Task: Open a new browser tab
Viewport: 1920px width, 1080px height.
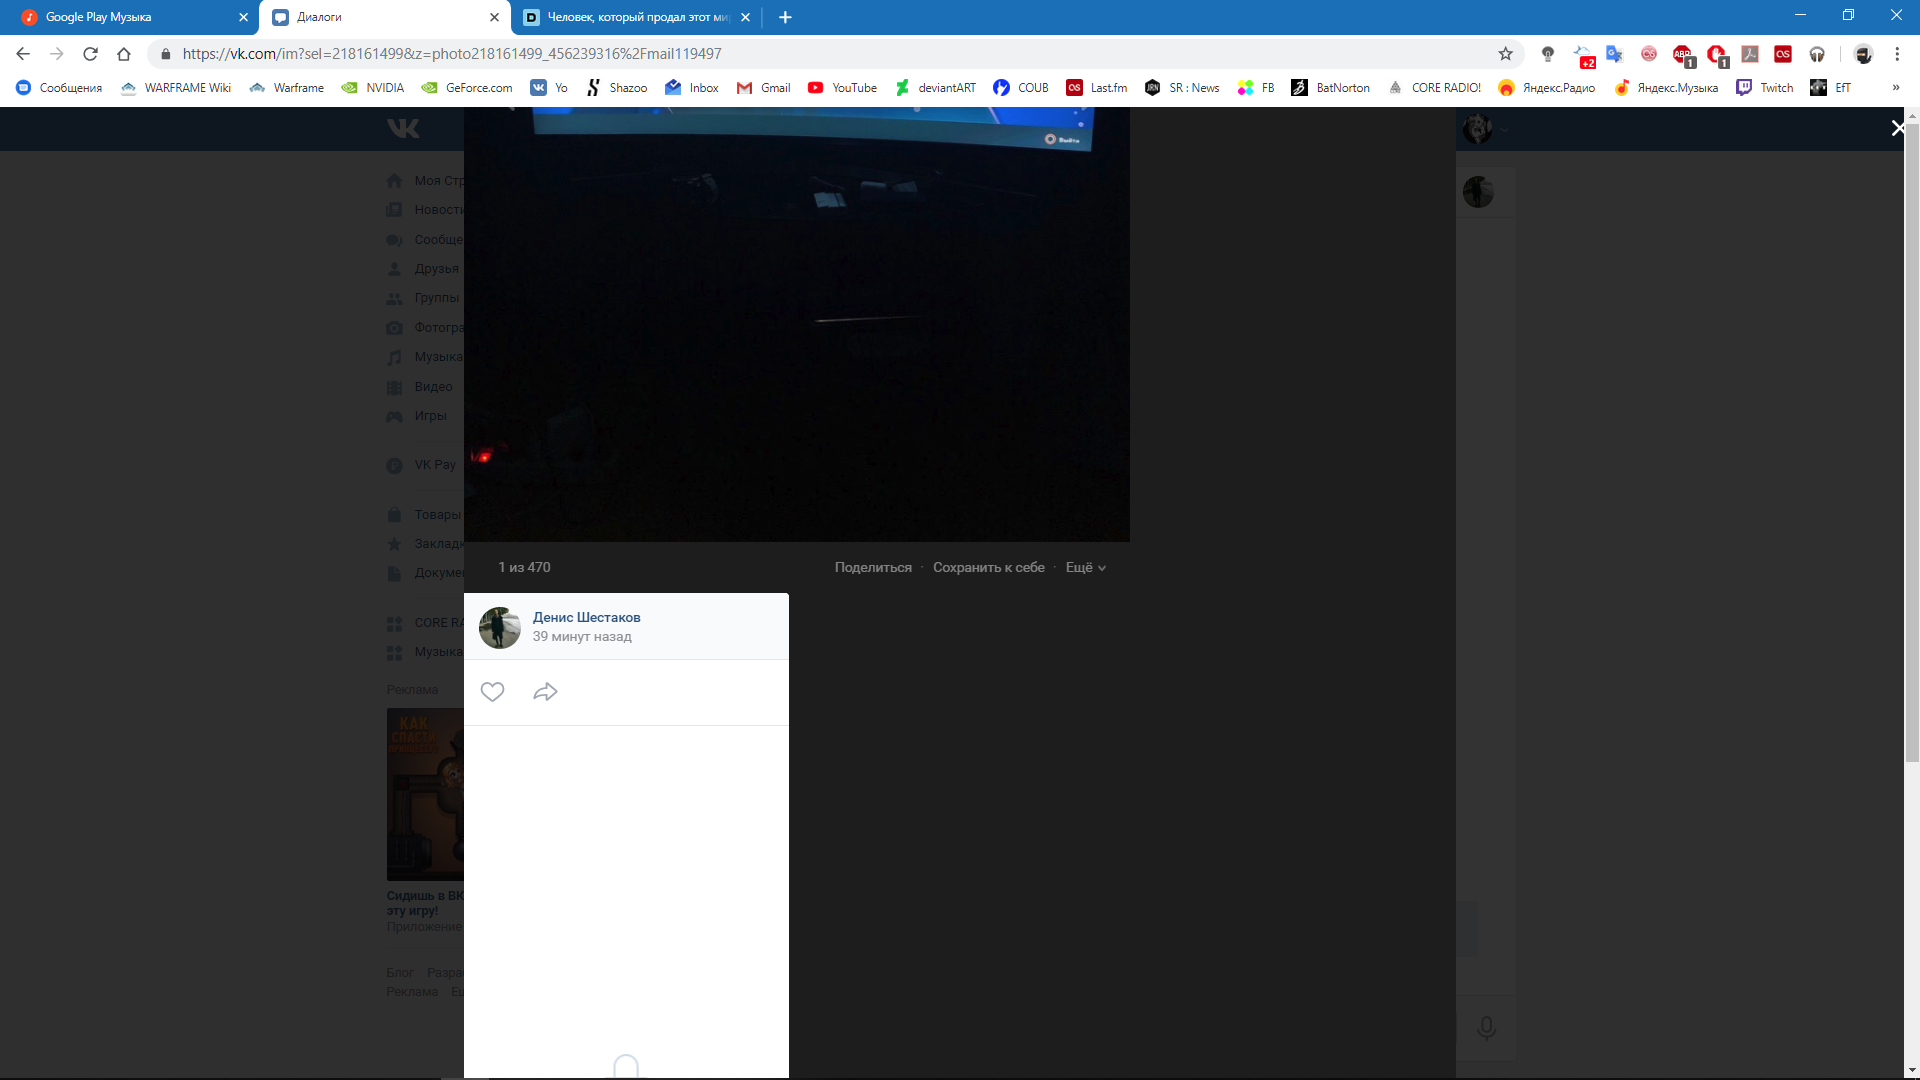Action: pyautogui.click(x=785, y=17)
